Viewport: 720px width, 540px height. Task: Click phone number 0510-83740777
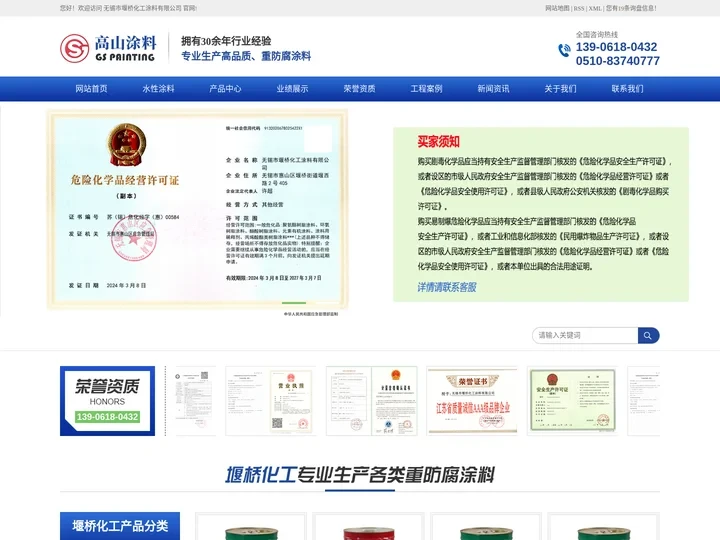(x=618, y=61)
